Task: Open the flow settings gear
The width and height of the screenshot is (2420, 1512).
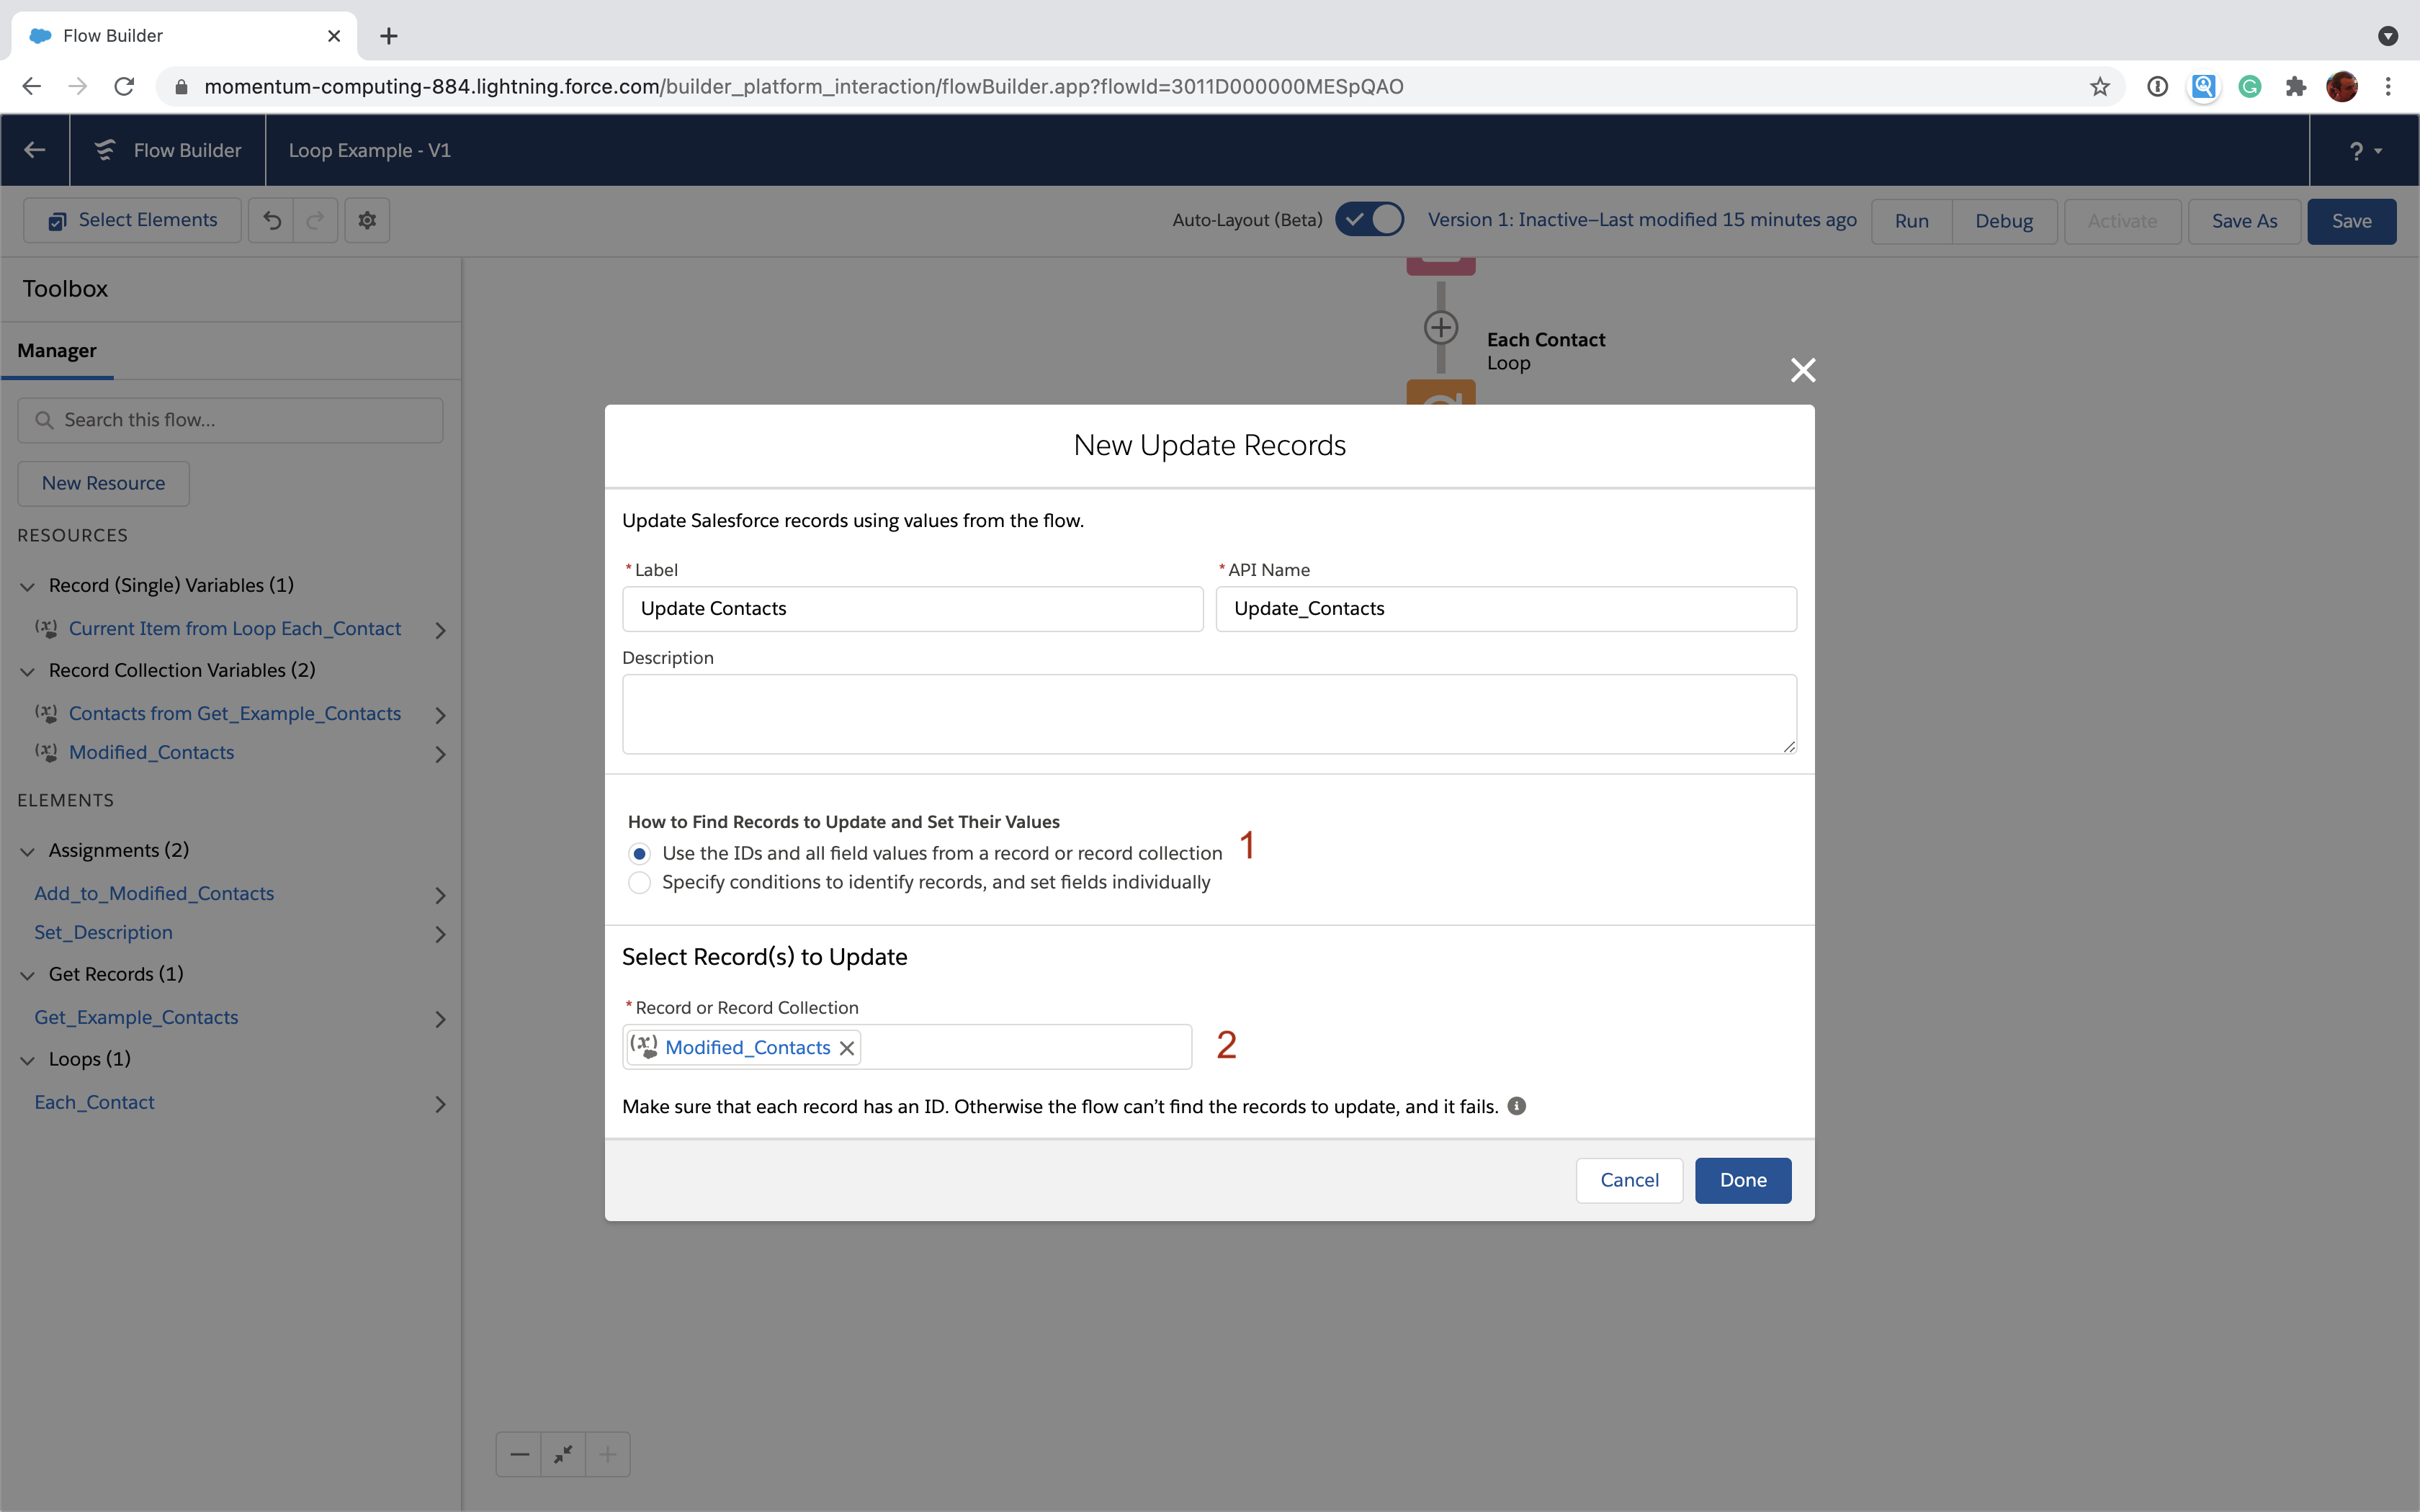Action: (366, 220)
